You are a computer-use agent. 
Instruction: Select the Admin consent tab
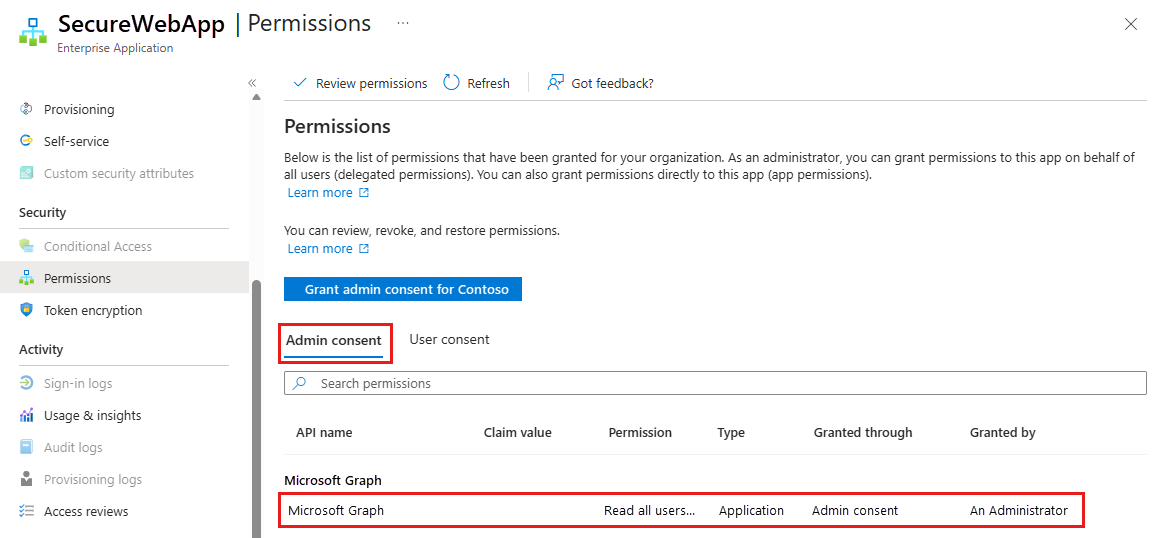tap(333, 341)
